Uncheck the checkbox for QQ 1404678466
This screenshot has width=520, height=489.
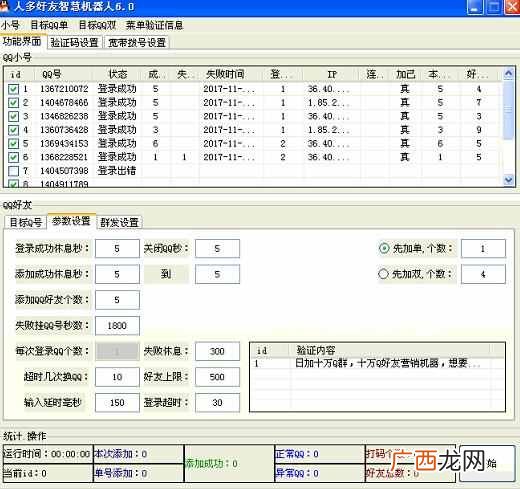pos(13,103)
